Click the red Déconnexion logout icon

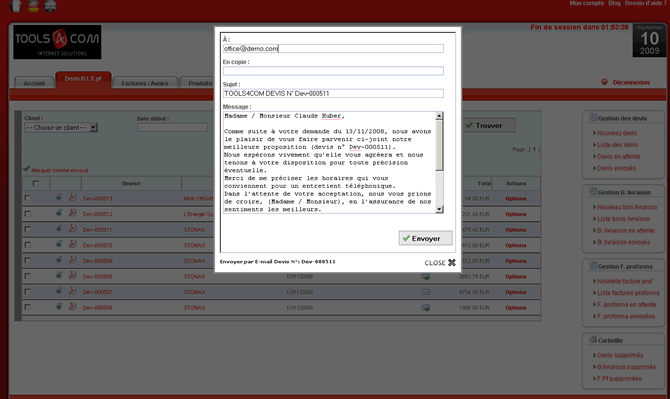[x=604, y=82]
